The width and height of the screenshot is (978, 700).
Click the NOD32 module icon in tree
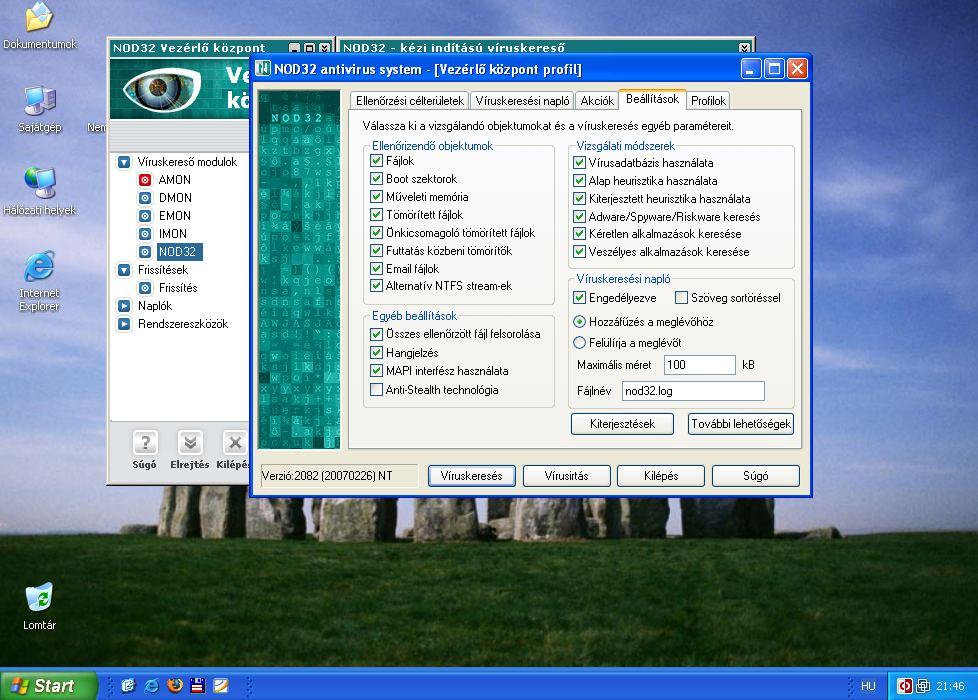pyautogui.click(x=145, y=252)
